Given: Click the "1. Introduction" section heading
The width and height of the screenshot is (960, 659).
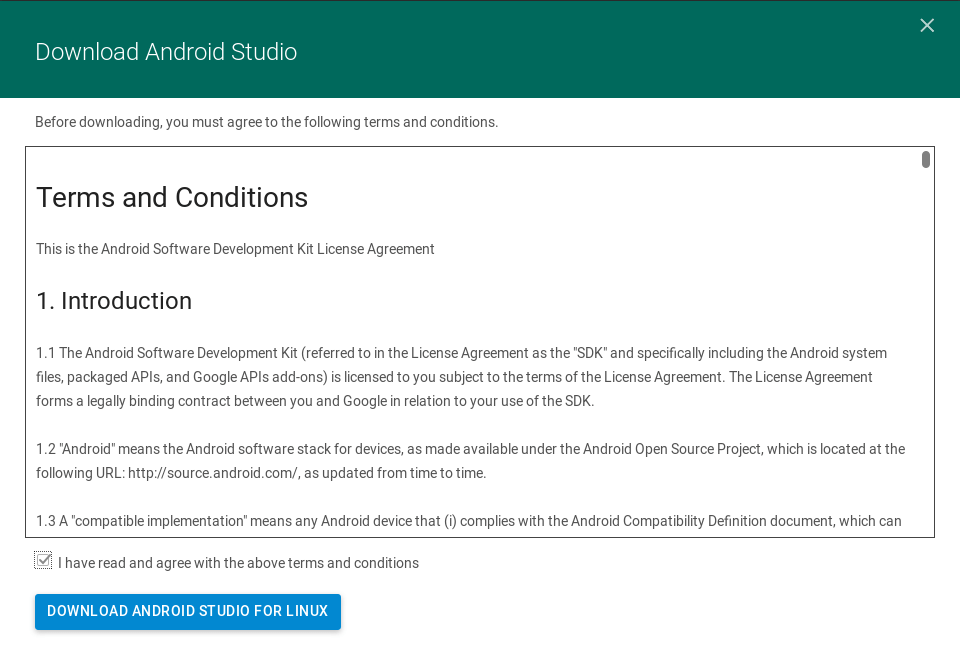Looking at the screenshot, I should click(114, 301).
